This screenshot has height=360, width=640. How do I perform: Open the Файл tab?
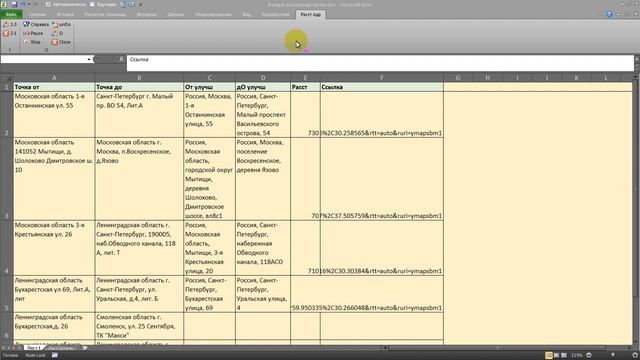(11, 14)
